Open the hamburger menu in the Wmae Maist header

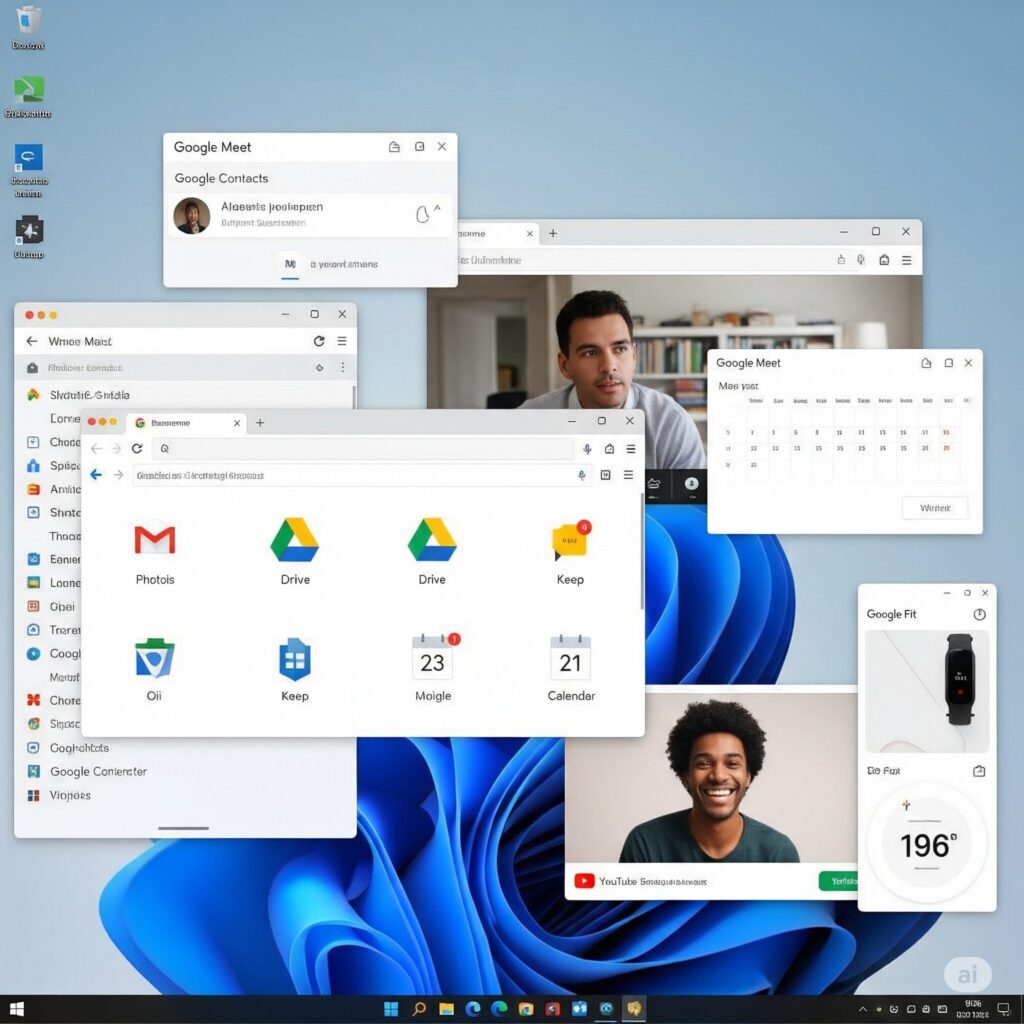click(342, 341)
